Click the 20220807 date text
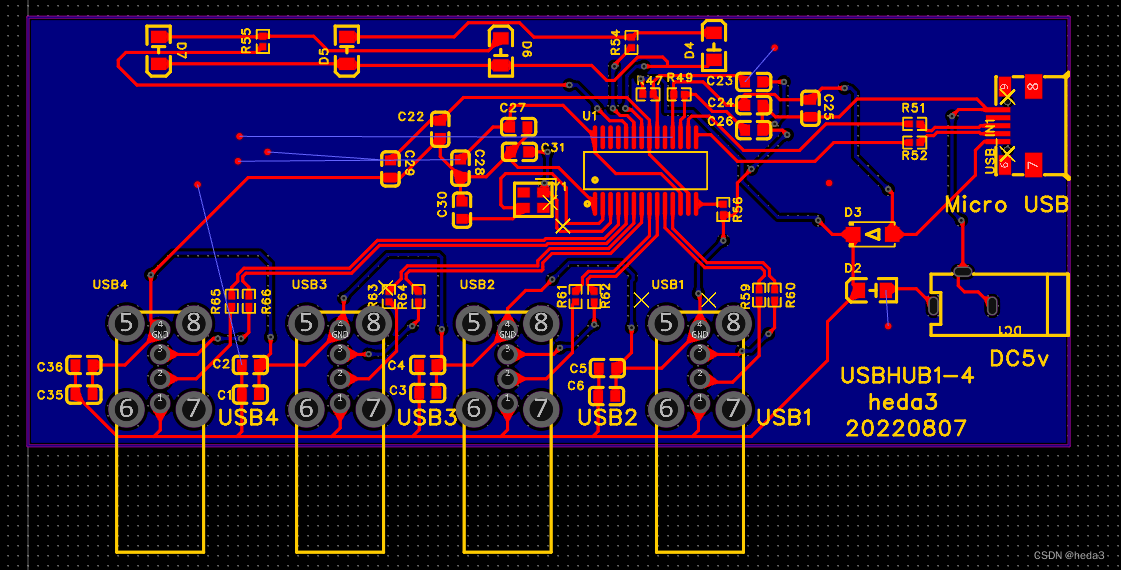 pos(906,428)
